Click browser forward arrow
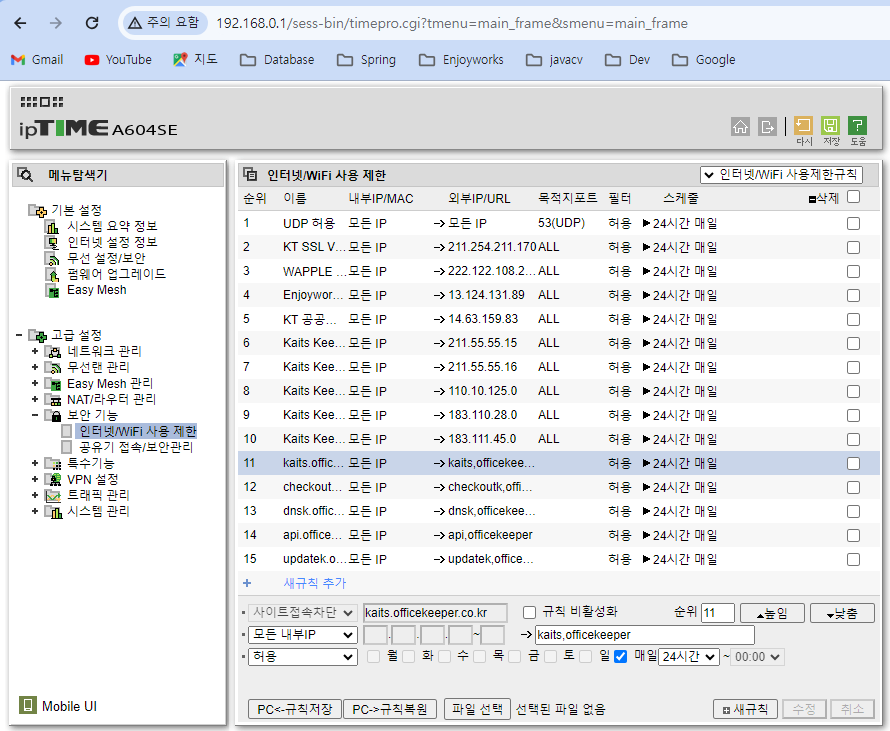 tap(56, 23)
